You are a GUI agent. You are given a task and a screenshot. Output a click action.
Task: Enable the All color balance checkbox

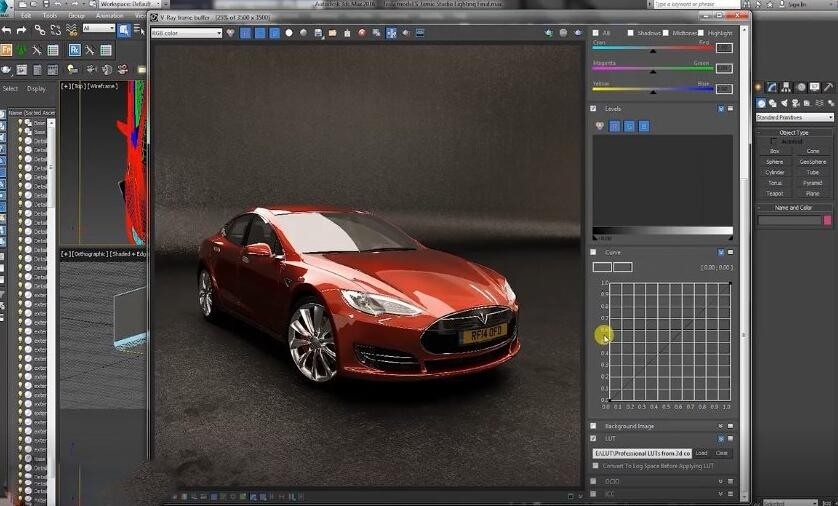pyautogui.click(x=595, y=33)
